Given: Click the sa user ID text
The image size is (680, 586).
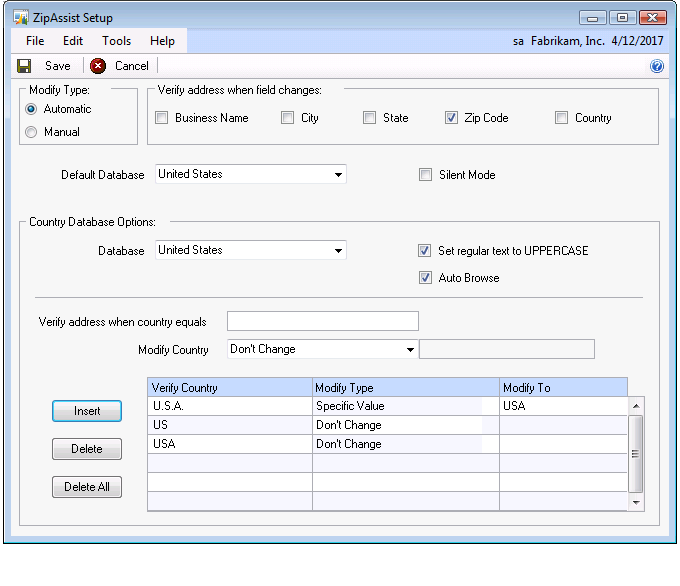Looking at the screenshot, I should [x=518, y=41].
